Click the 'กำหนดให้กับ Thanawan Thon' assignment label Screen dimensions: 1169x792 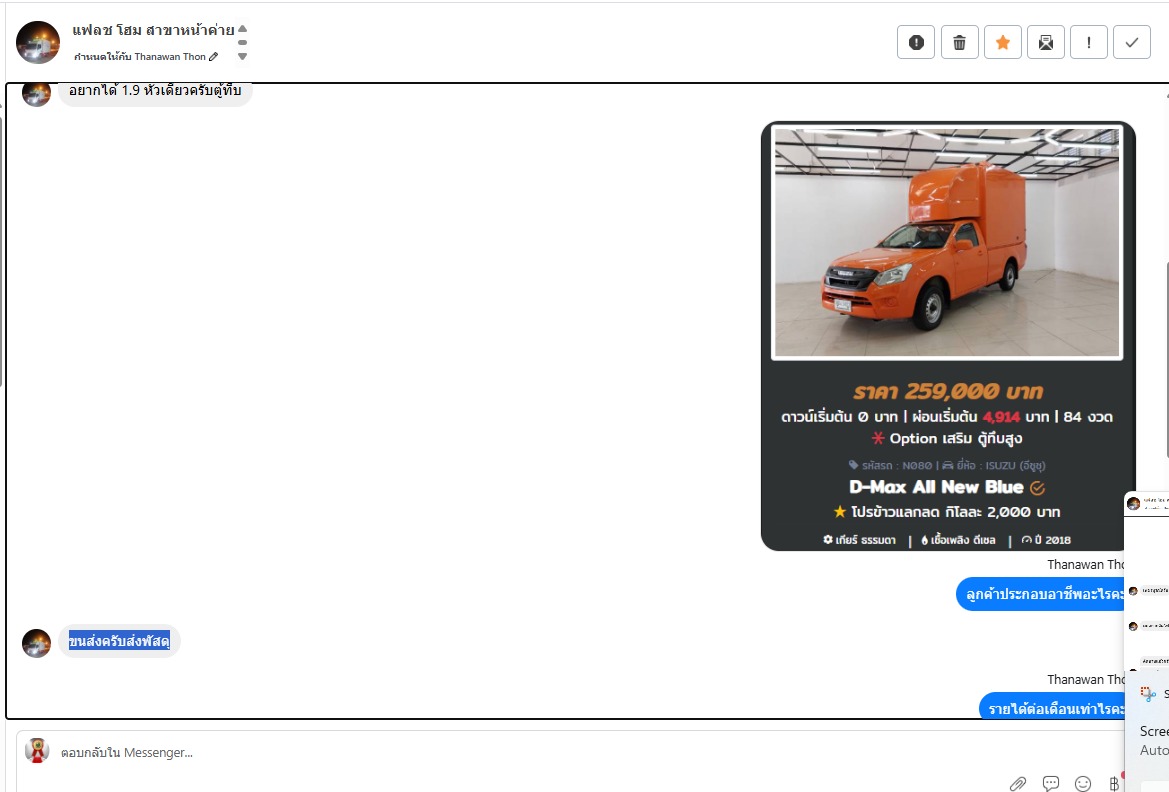(139, 57)
